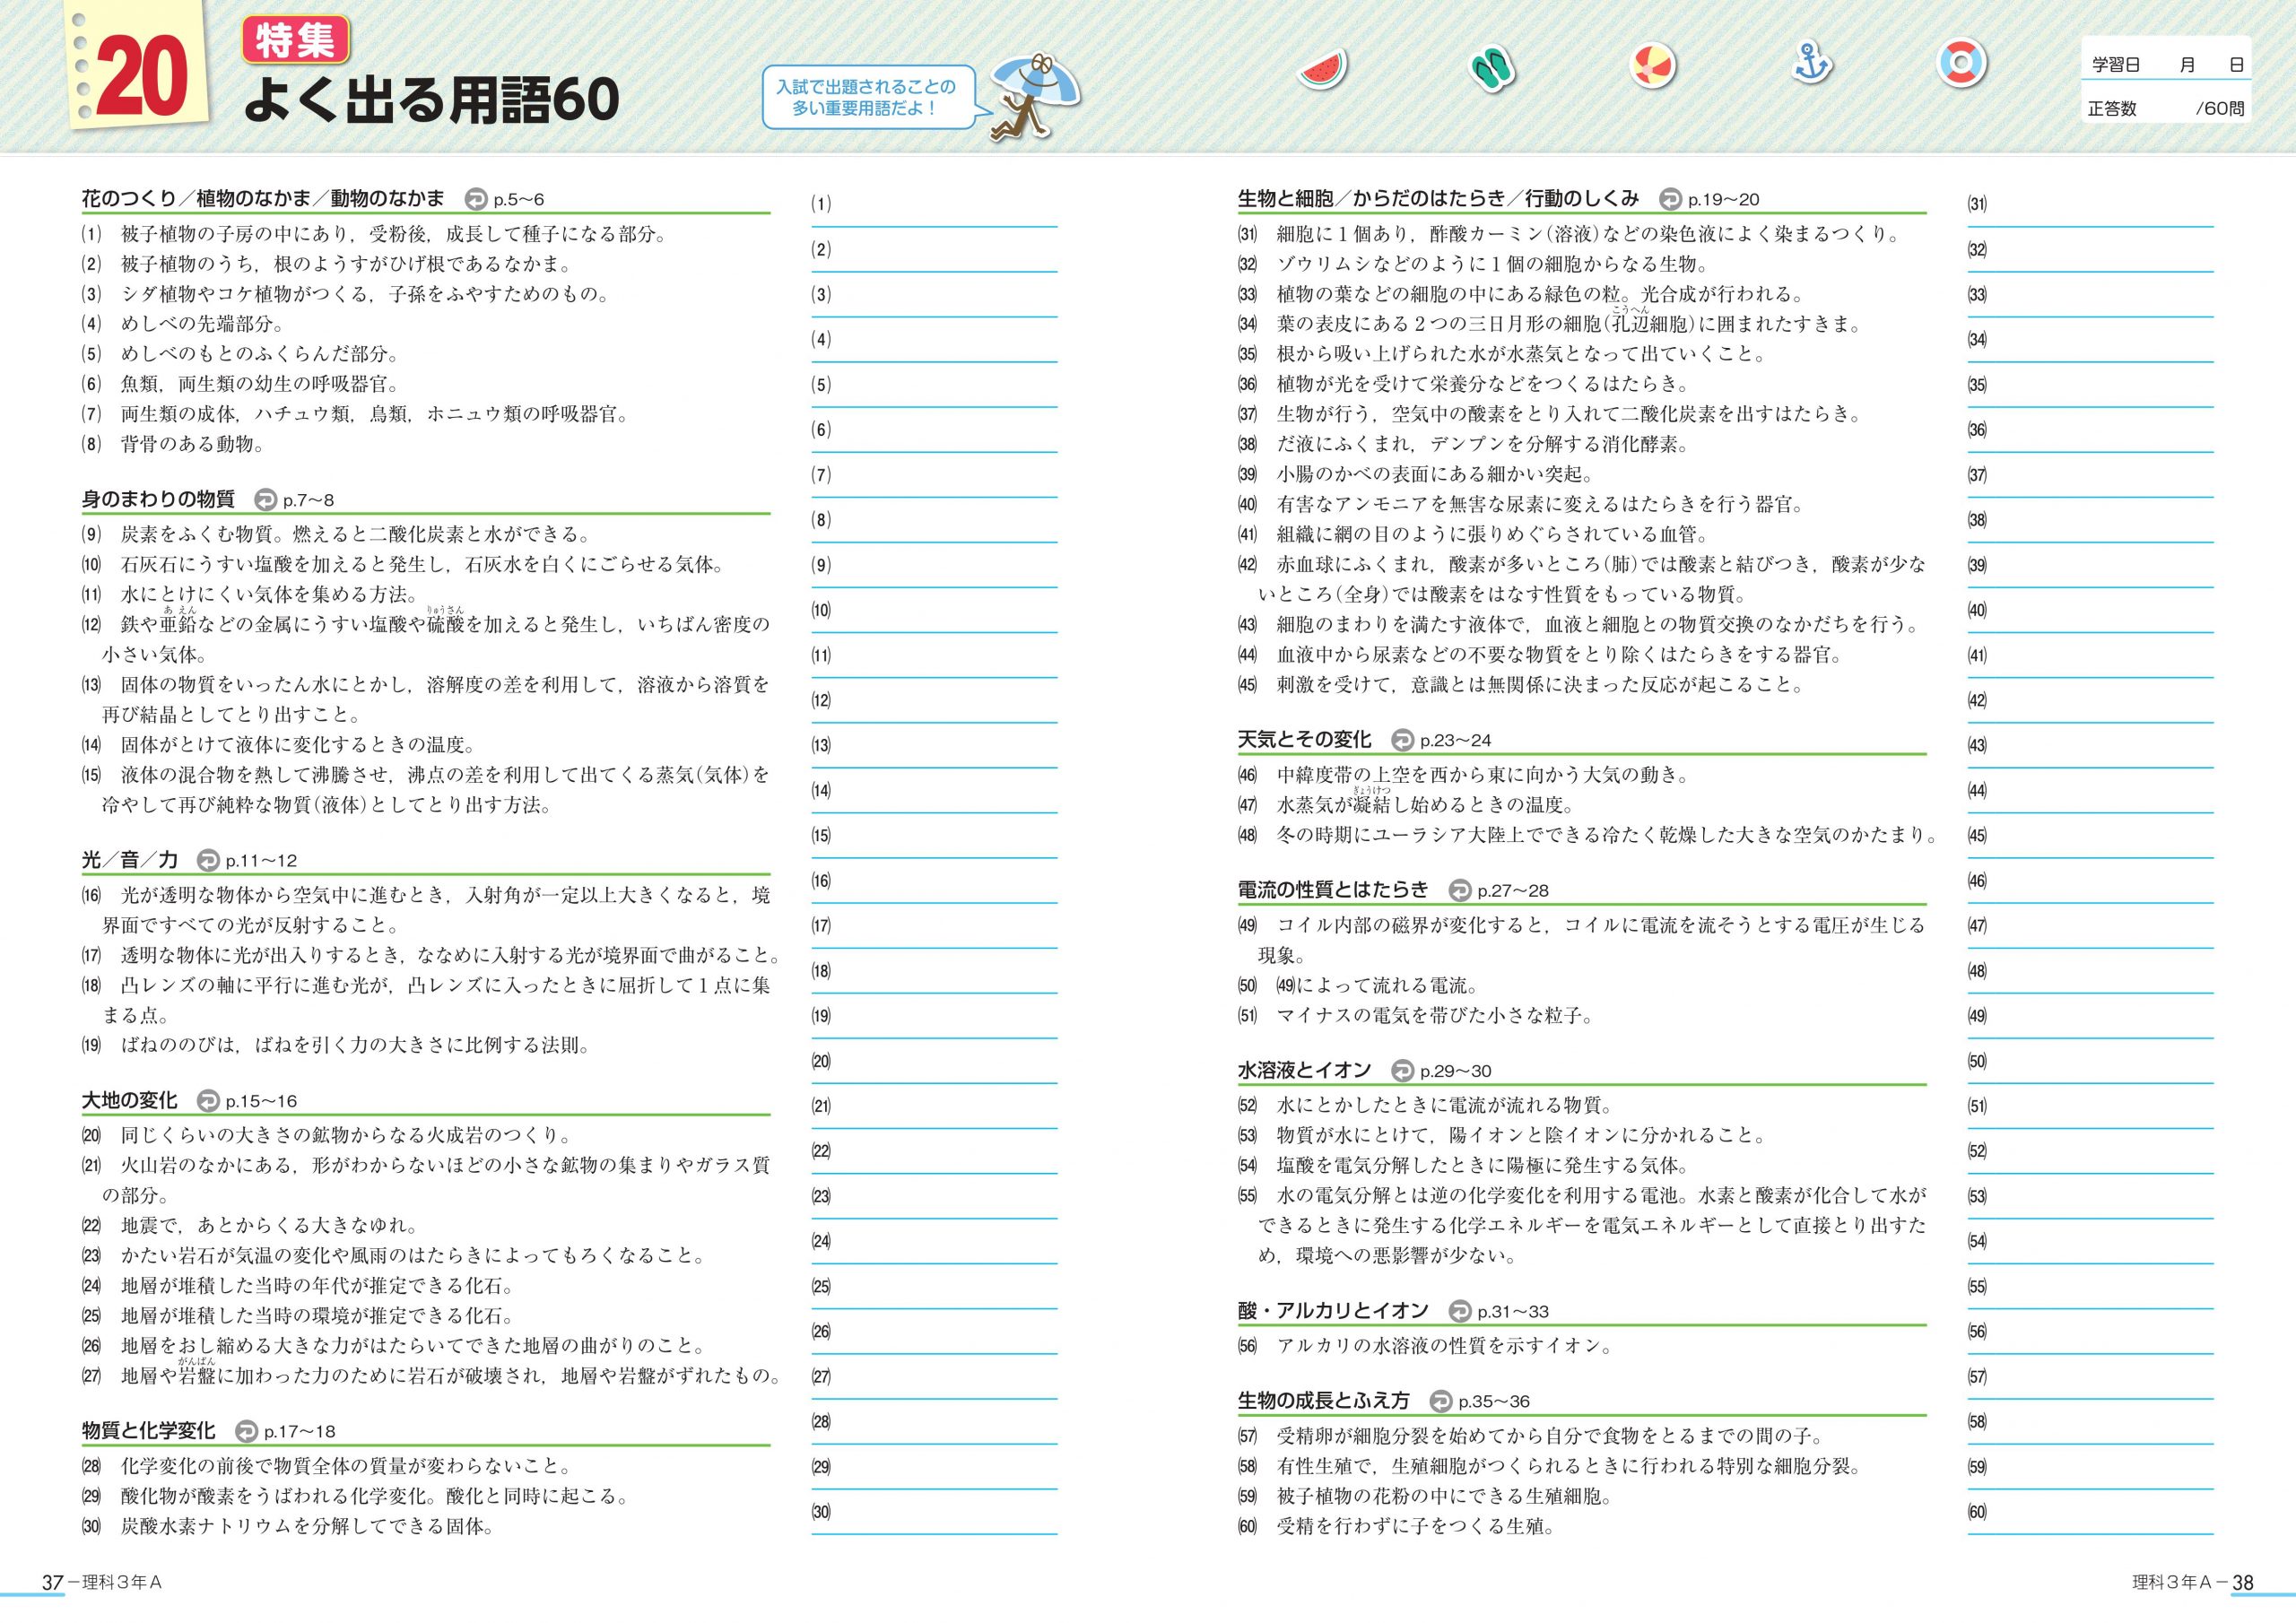Image resolution: width=2296 pixels, height=1623 pixels.
Task: Click question (14) about 固体がとけて液体に変化するときの温度
Action: click(280, 745)
